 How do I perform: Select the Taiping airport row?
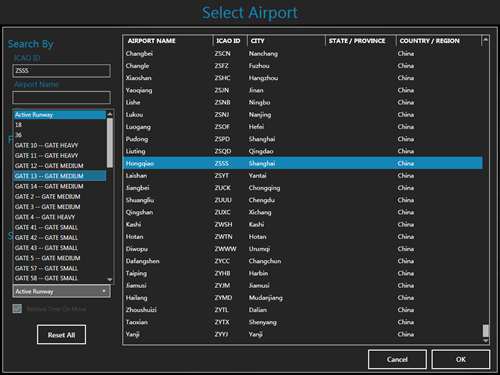[303, 273]
